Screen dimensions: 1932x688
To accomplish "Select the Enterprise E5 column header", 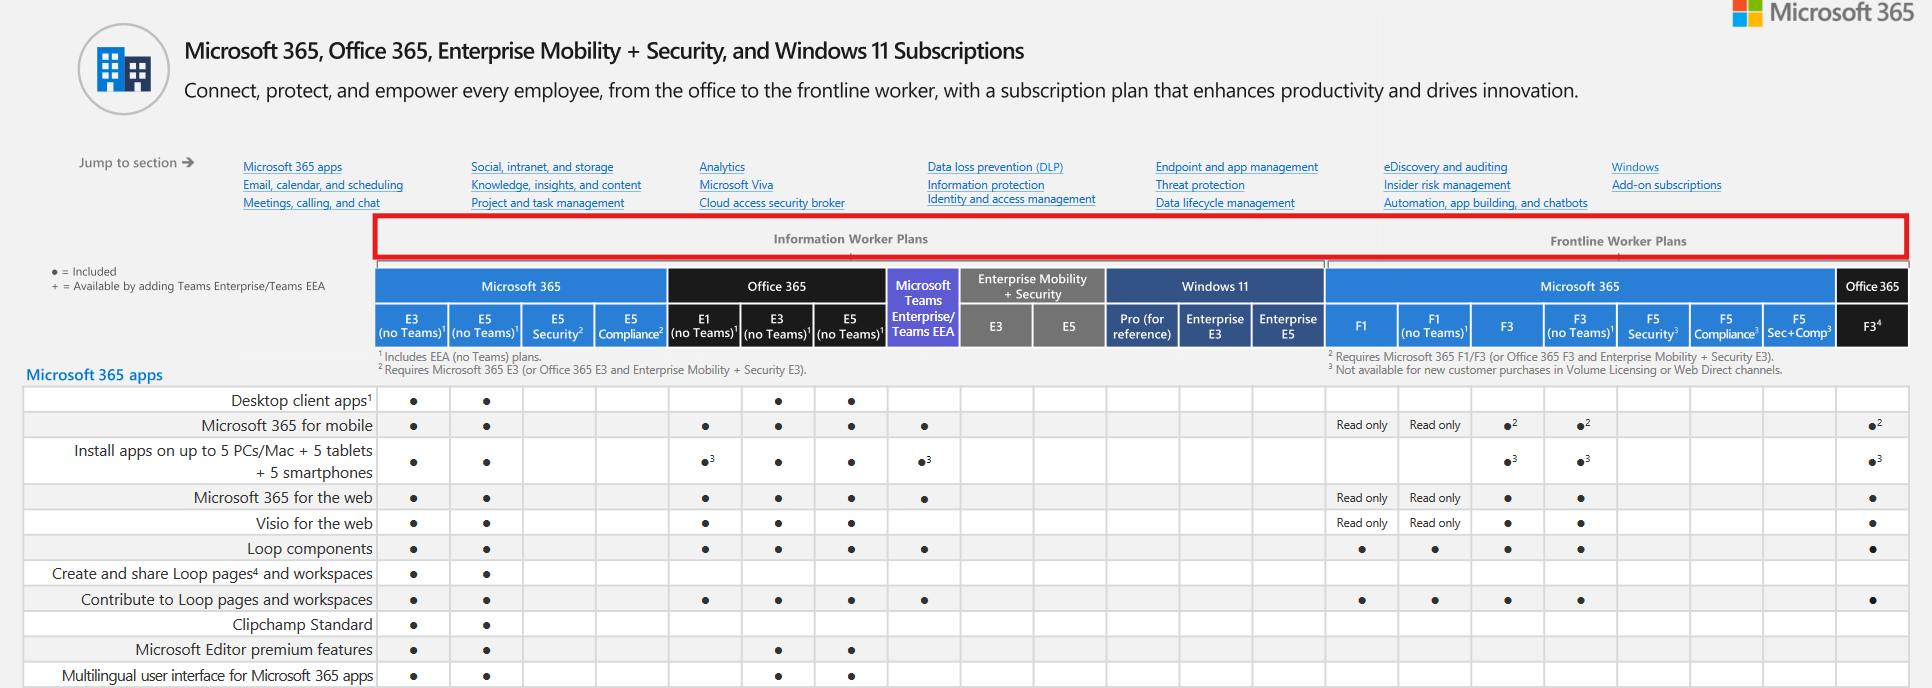I will [x=1288, y=326].
